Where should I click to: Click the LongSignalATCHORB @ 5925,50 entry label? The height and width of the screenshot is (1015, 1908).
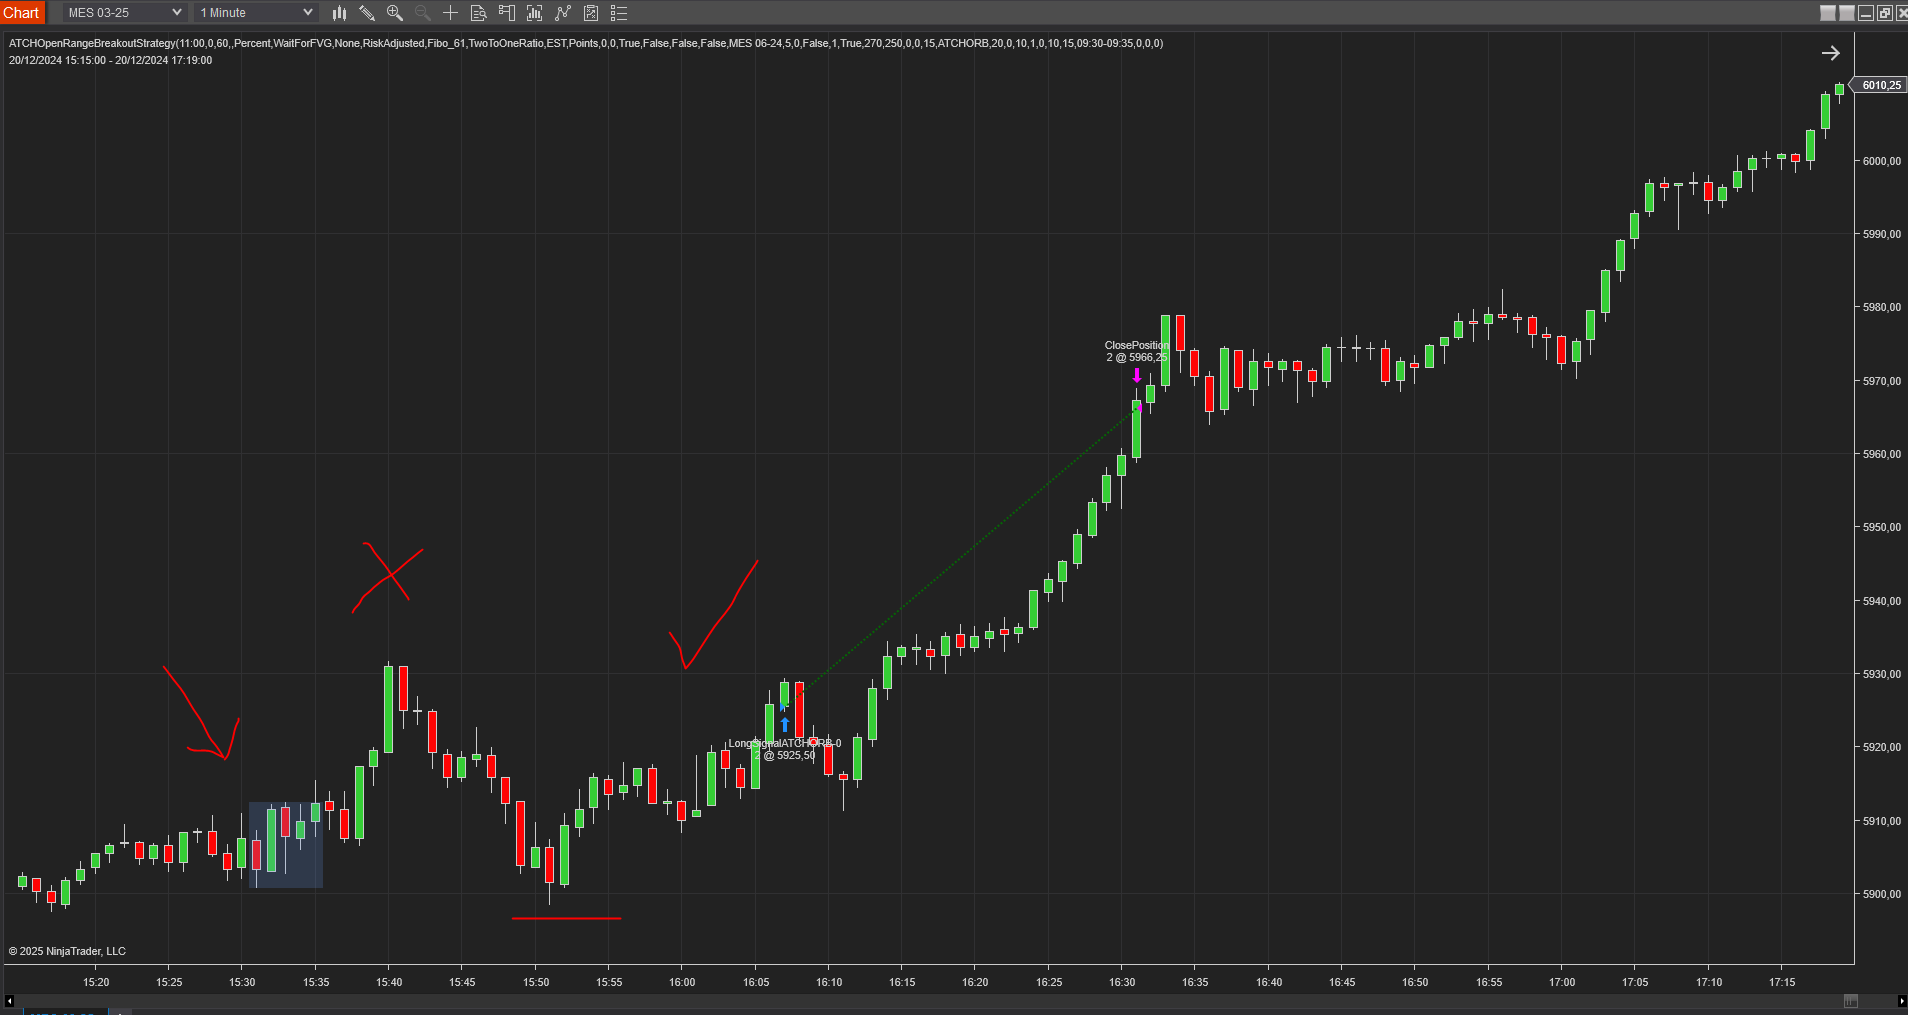pyautogui.click(x=785, y=749)
